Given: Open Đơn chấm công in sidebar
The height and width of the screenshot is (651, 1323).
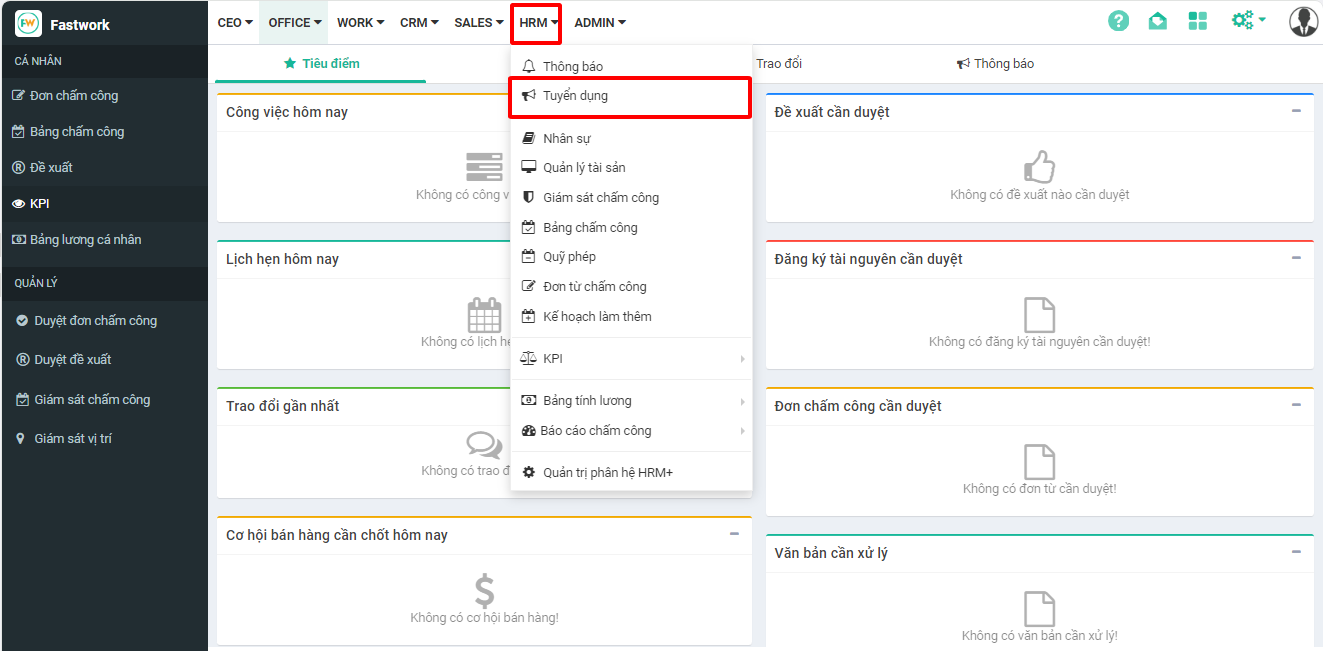Looking at the screenshot, I should click(74, 96).
